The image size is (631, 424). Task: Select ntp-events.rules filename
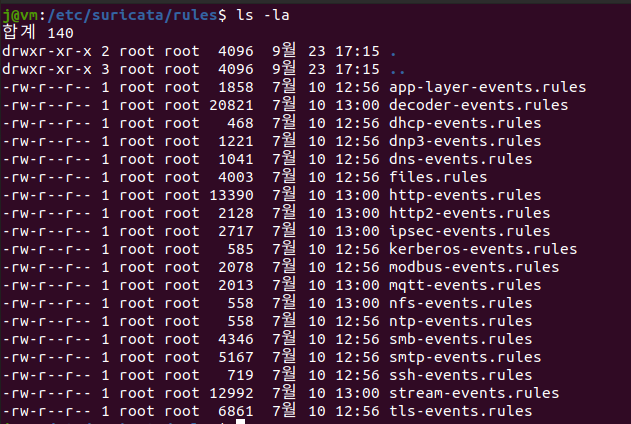pyautogui.click(x=460, y=321)
